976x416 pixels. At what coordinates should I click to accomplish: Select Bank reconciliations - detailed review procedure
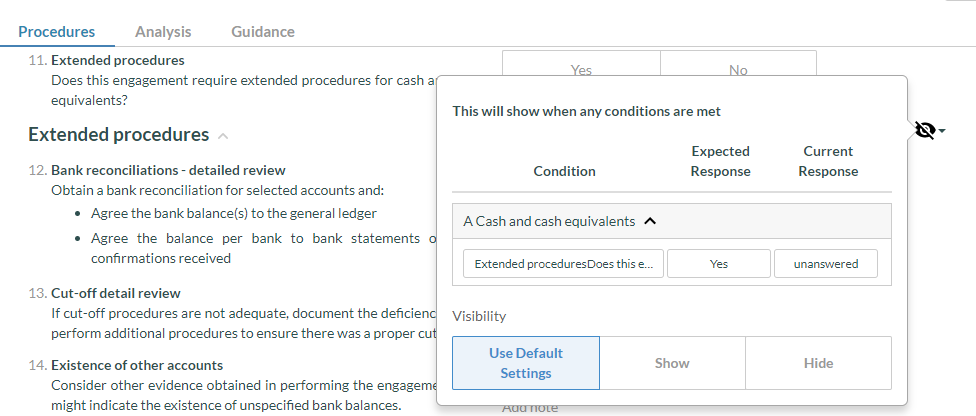pyautogui.click(x=167, y=170)
